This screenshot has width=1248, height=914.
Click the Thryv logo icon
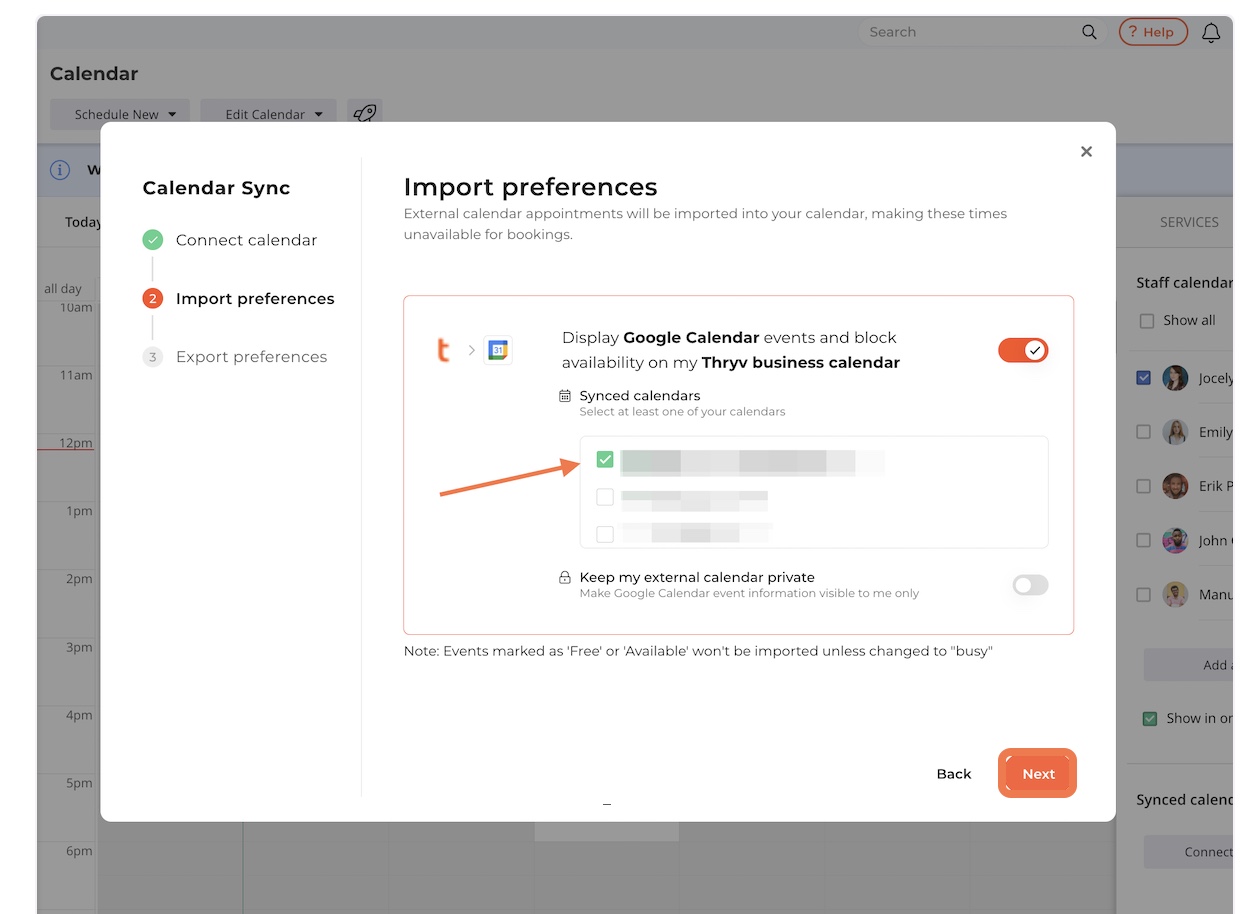443,350
